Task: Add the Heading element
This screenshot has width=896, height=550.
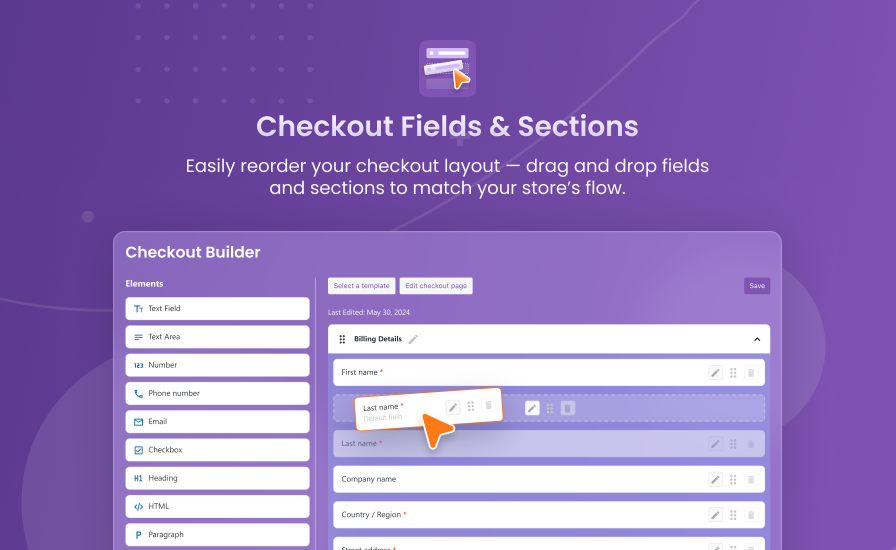Action: (217, 478)
